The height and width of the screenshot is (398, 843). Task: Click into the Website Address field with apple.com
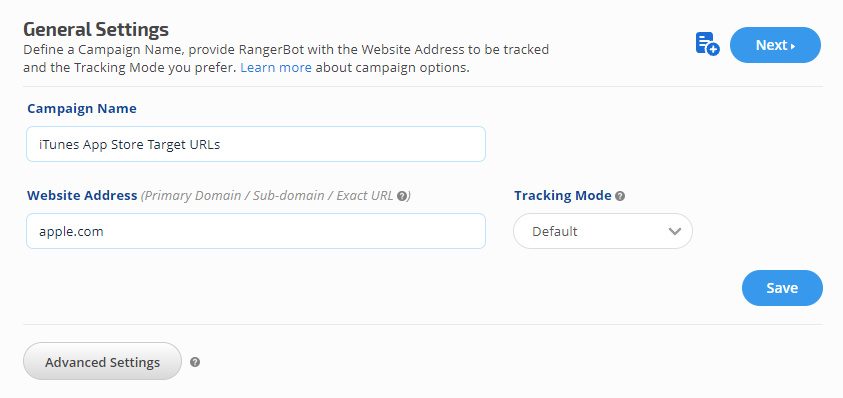256,231
